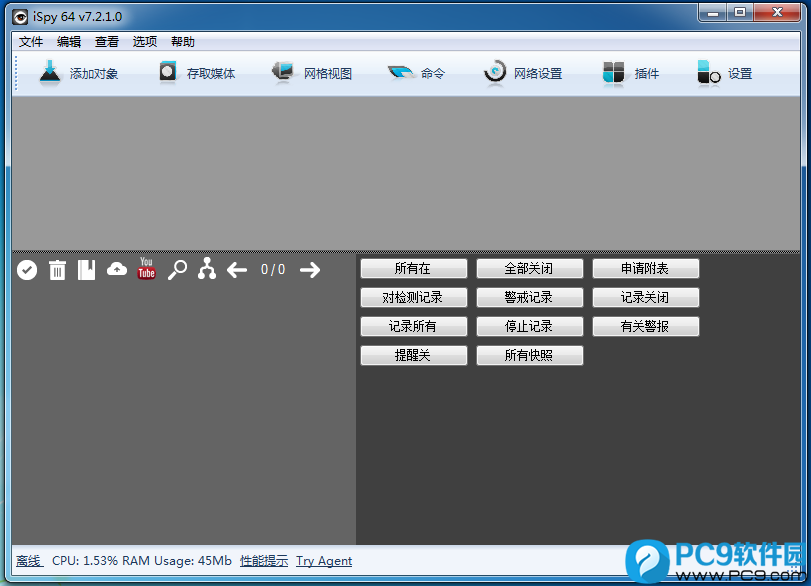Click the merge tree icon
Viewport: 811px width, 586px height.
(x=207, y=269)
